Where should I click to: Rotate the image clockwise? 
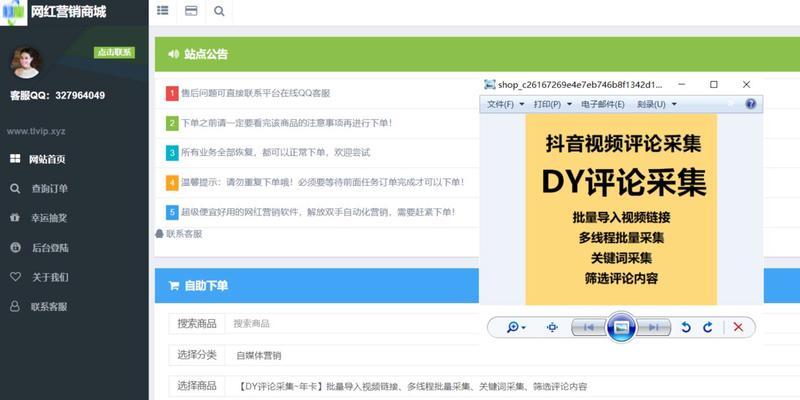708,327
